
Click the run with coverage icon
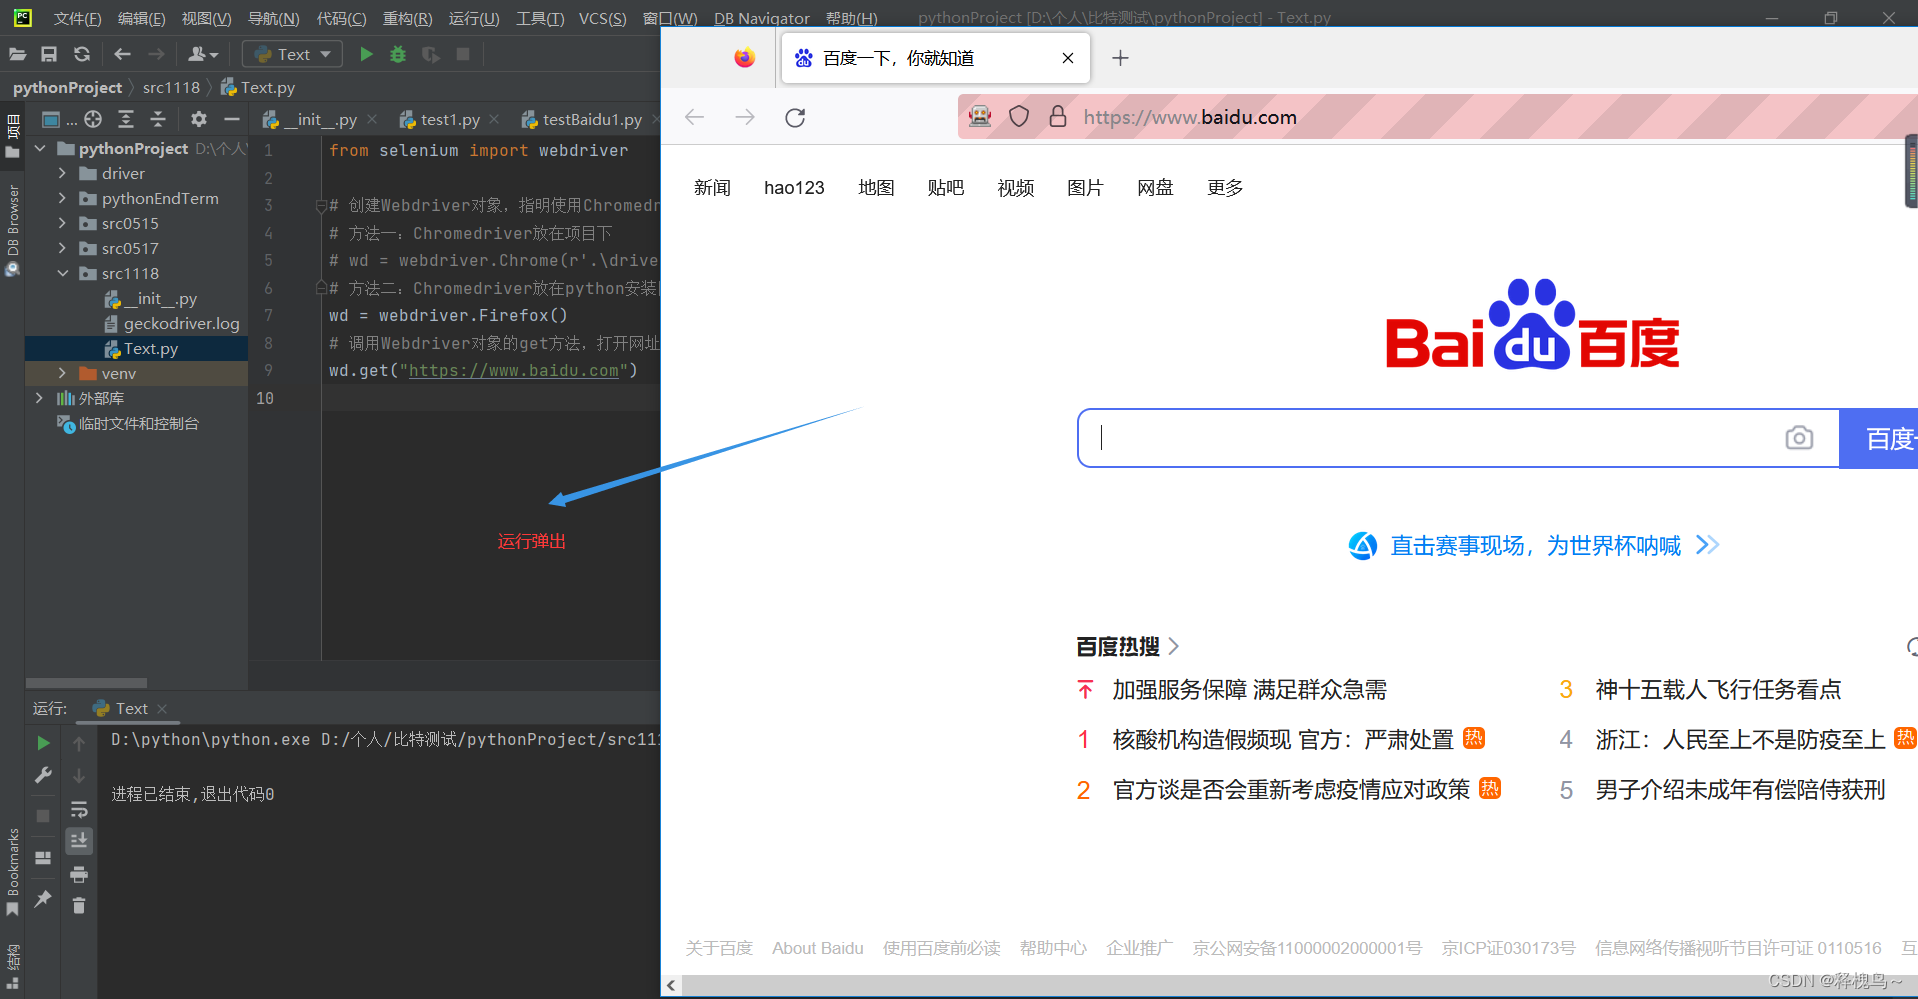430,54
